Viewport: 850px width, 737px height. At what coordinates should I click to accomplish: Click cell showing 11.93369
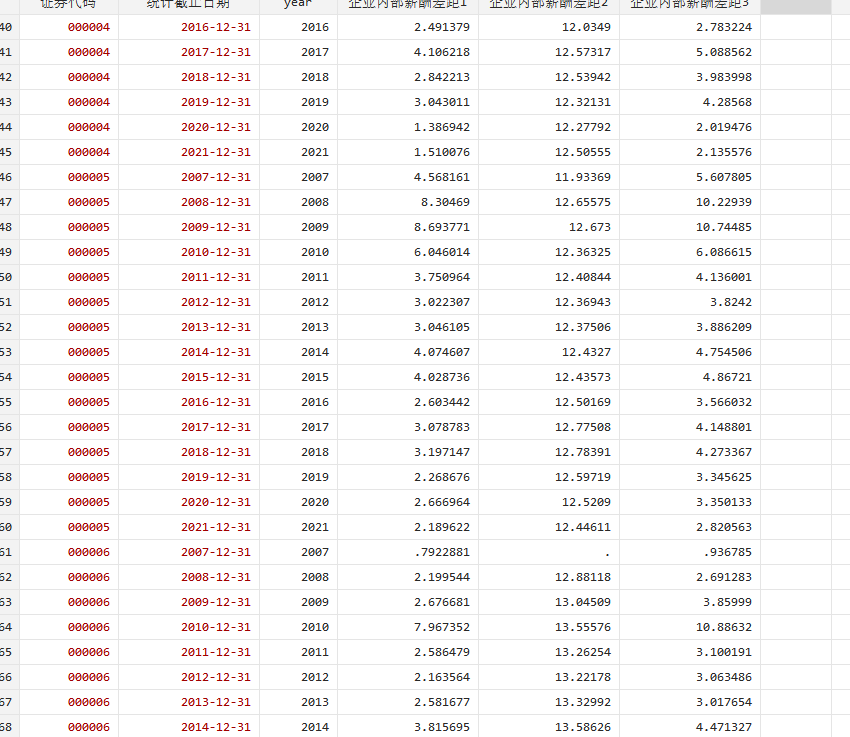[549, 177]
